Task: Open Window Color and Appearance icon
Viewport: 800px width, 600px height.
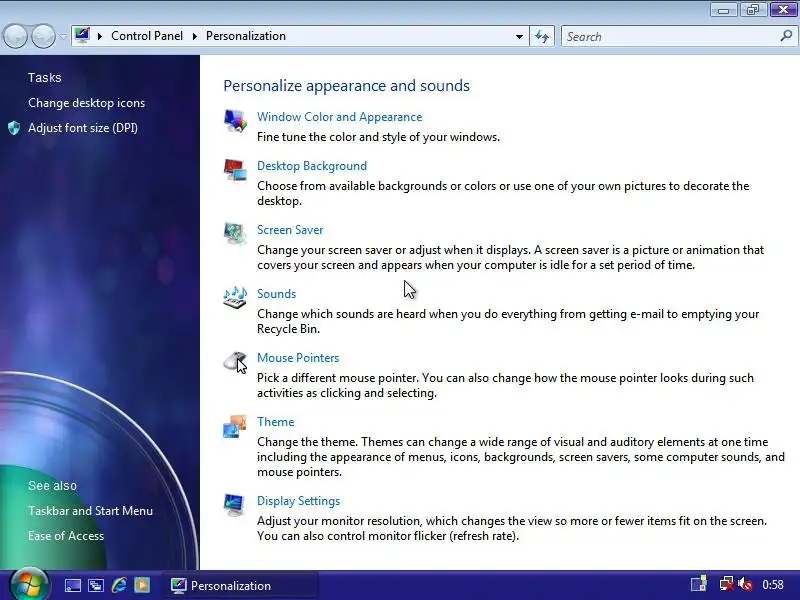Action: click(x=235, y=121)
